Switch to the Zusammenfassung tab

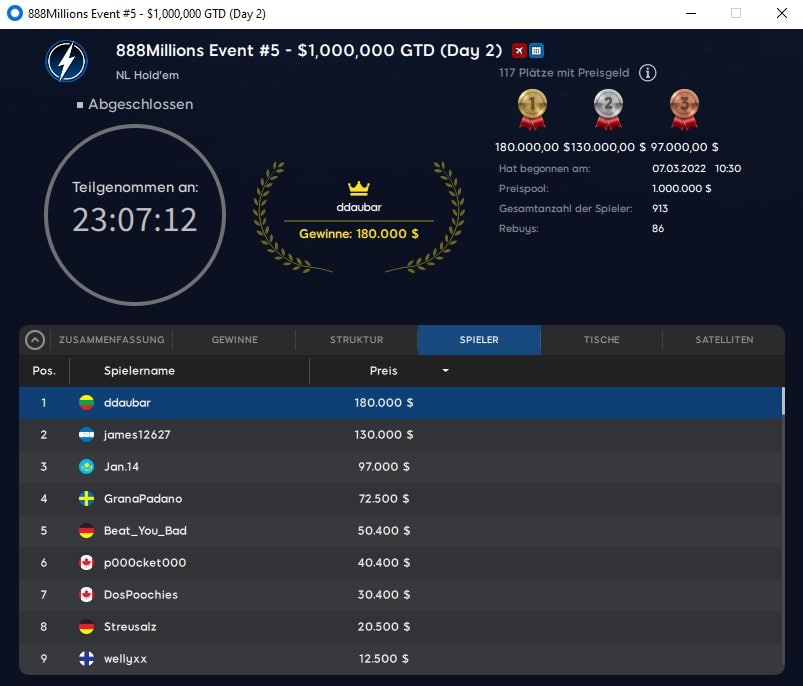[x=112, y=340]
